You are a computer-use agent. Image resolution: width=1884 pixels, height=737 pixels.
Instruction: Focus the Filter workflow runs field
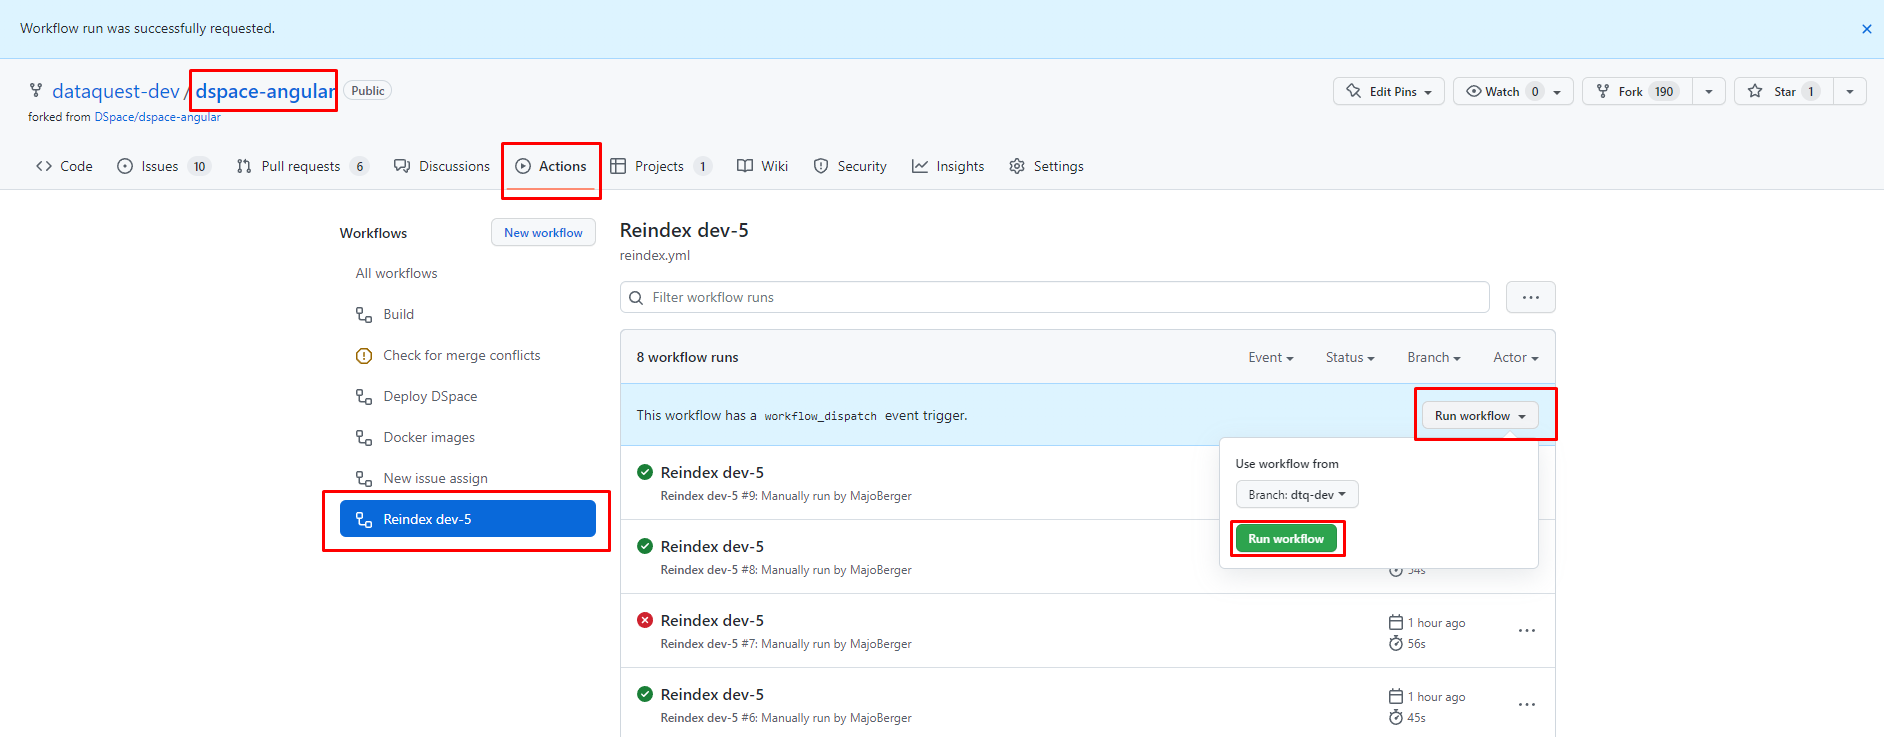1055,297
